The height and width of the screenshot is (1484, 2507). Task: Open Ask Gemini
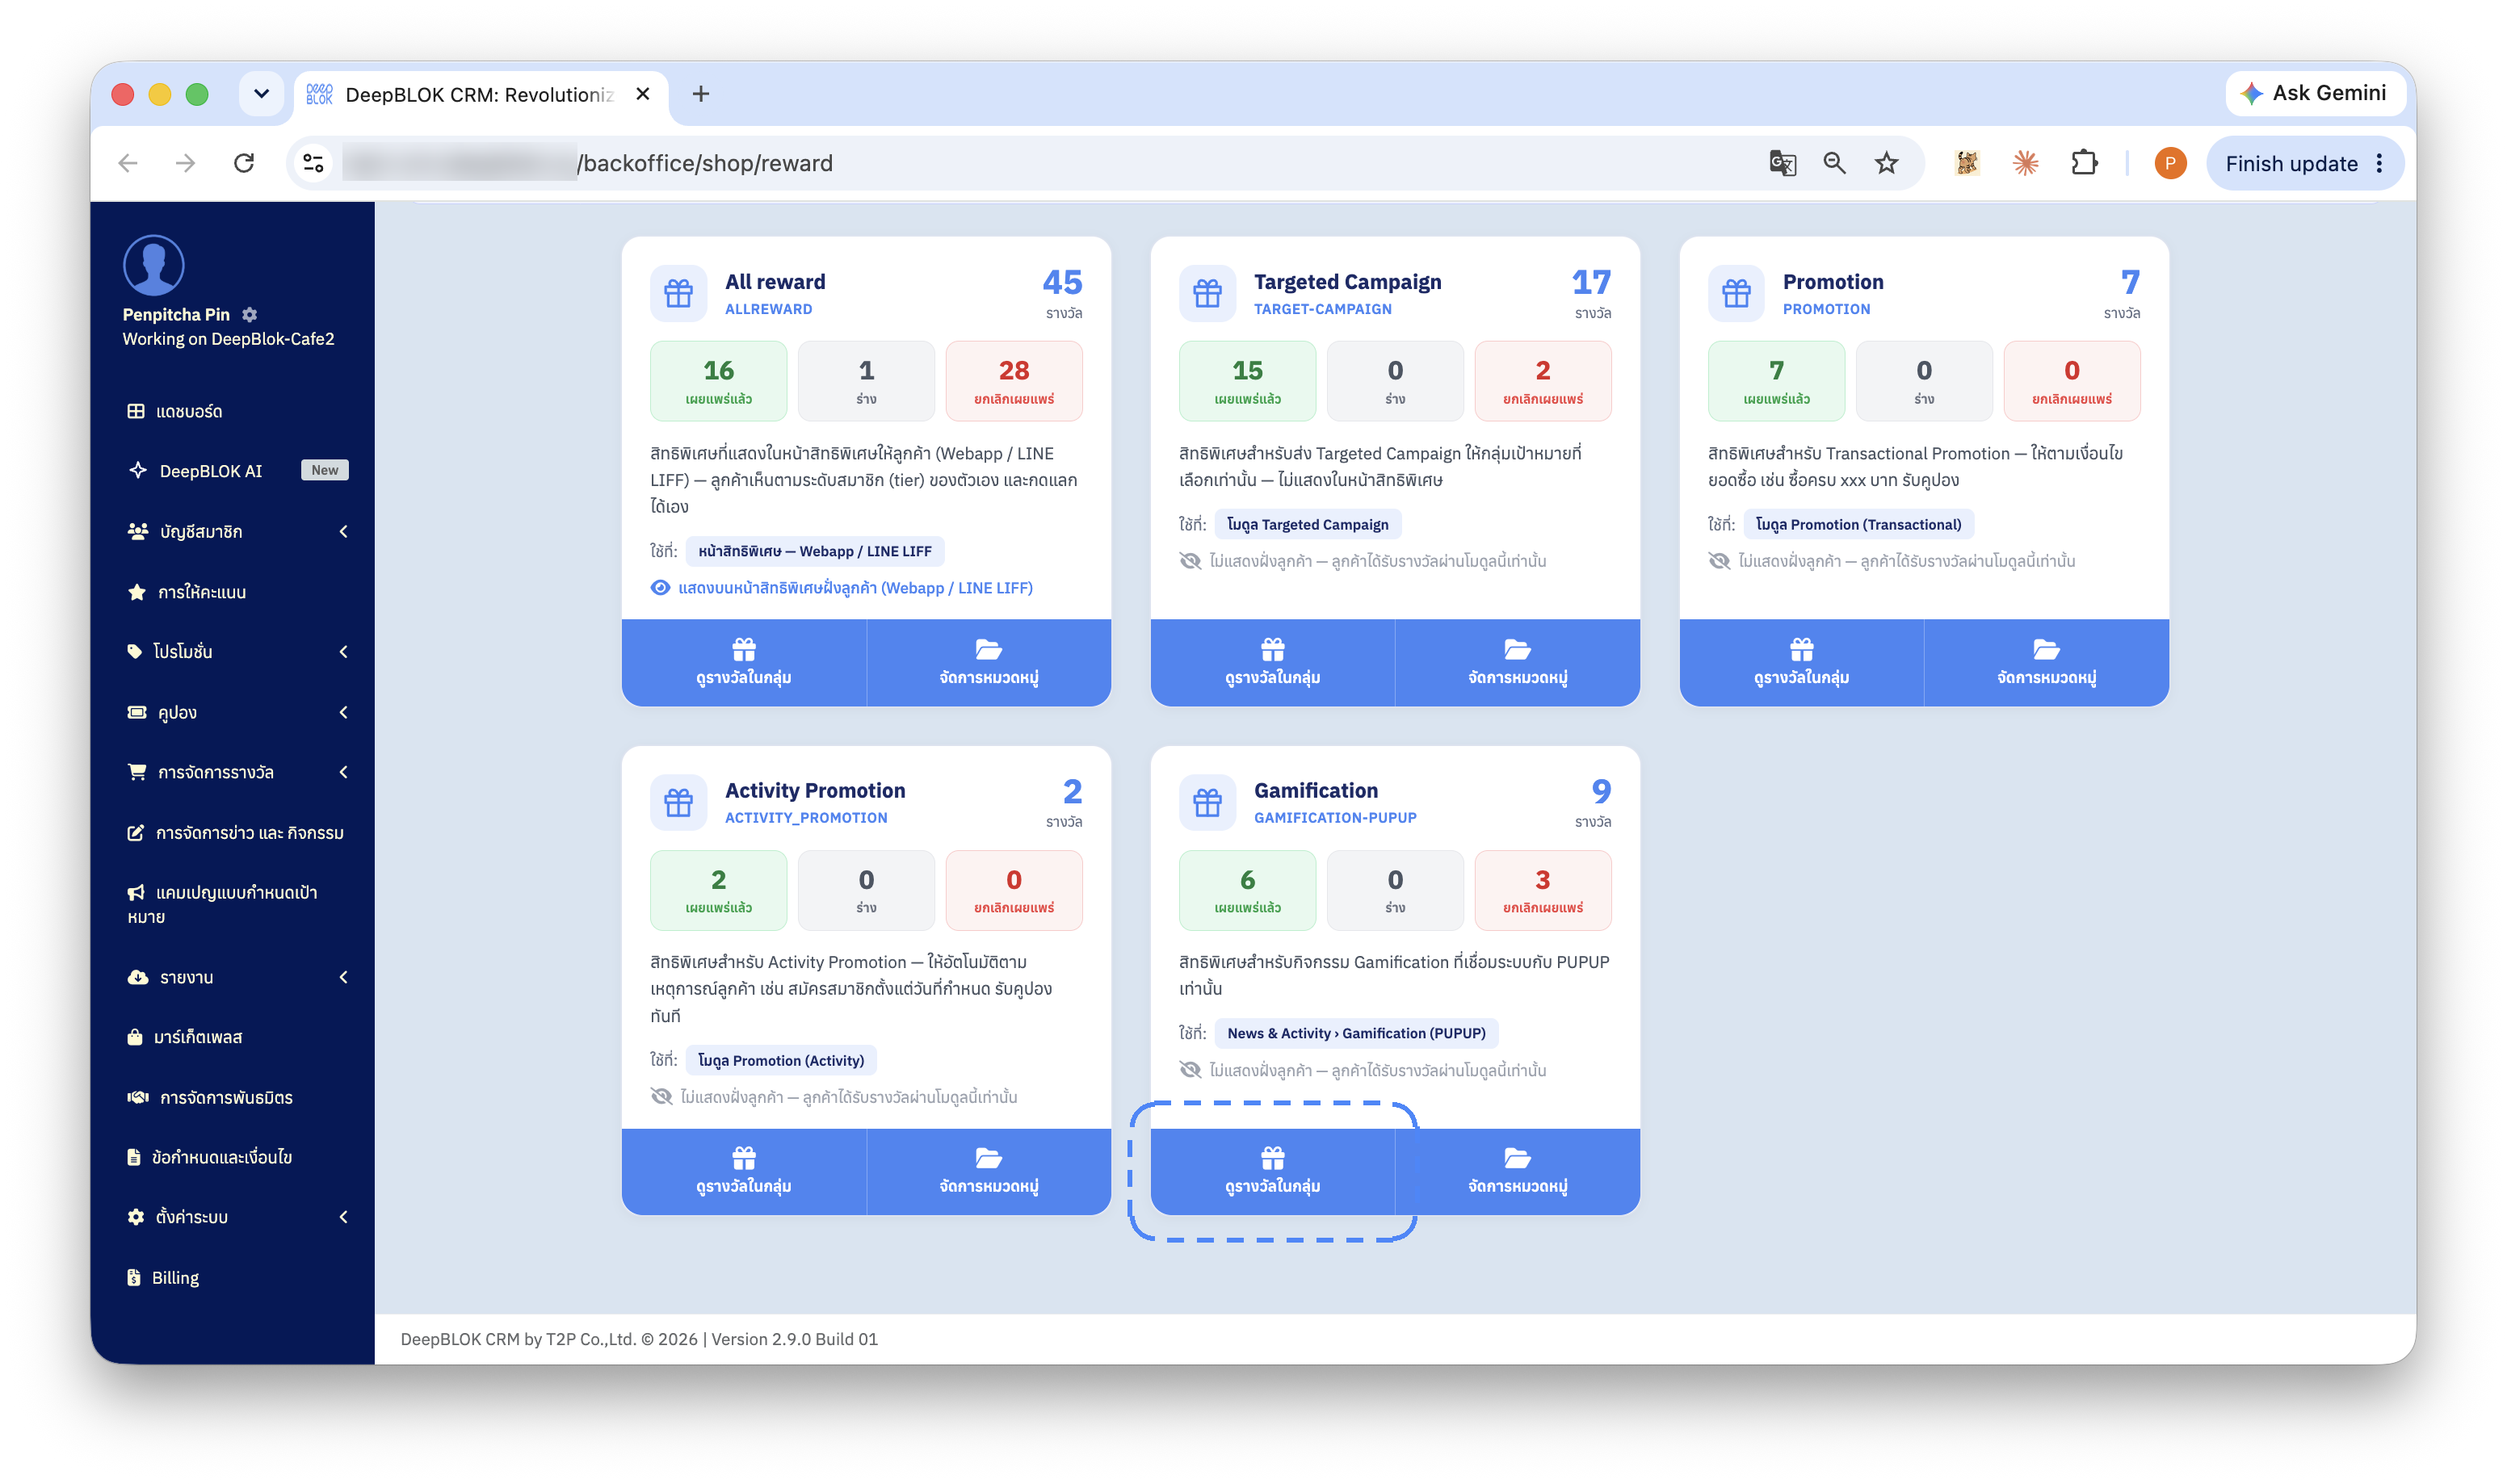tap(2315, 93)
